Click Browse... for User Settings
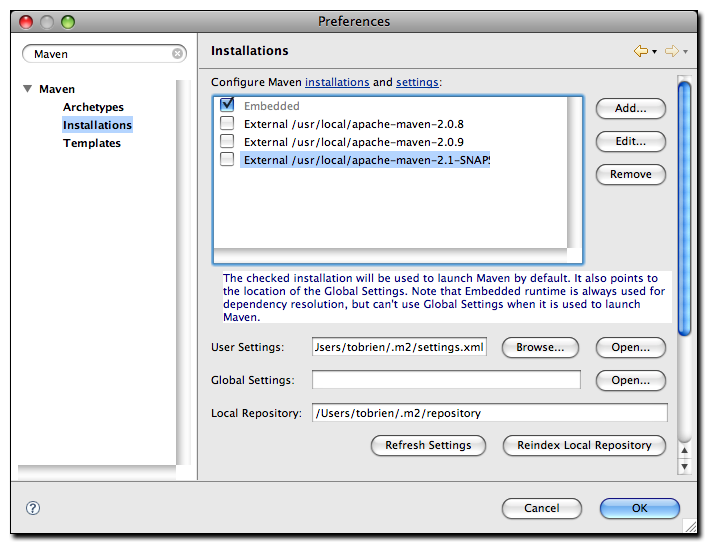Image resolution: width=708 pixels, height=544 pixels. pos(540,348)
